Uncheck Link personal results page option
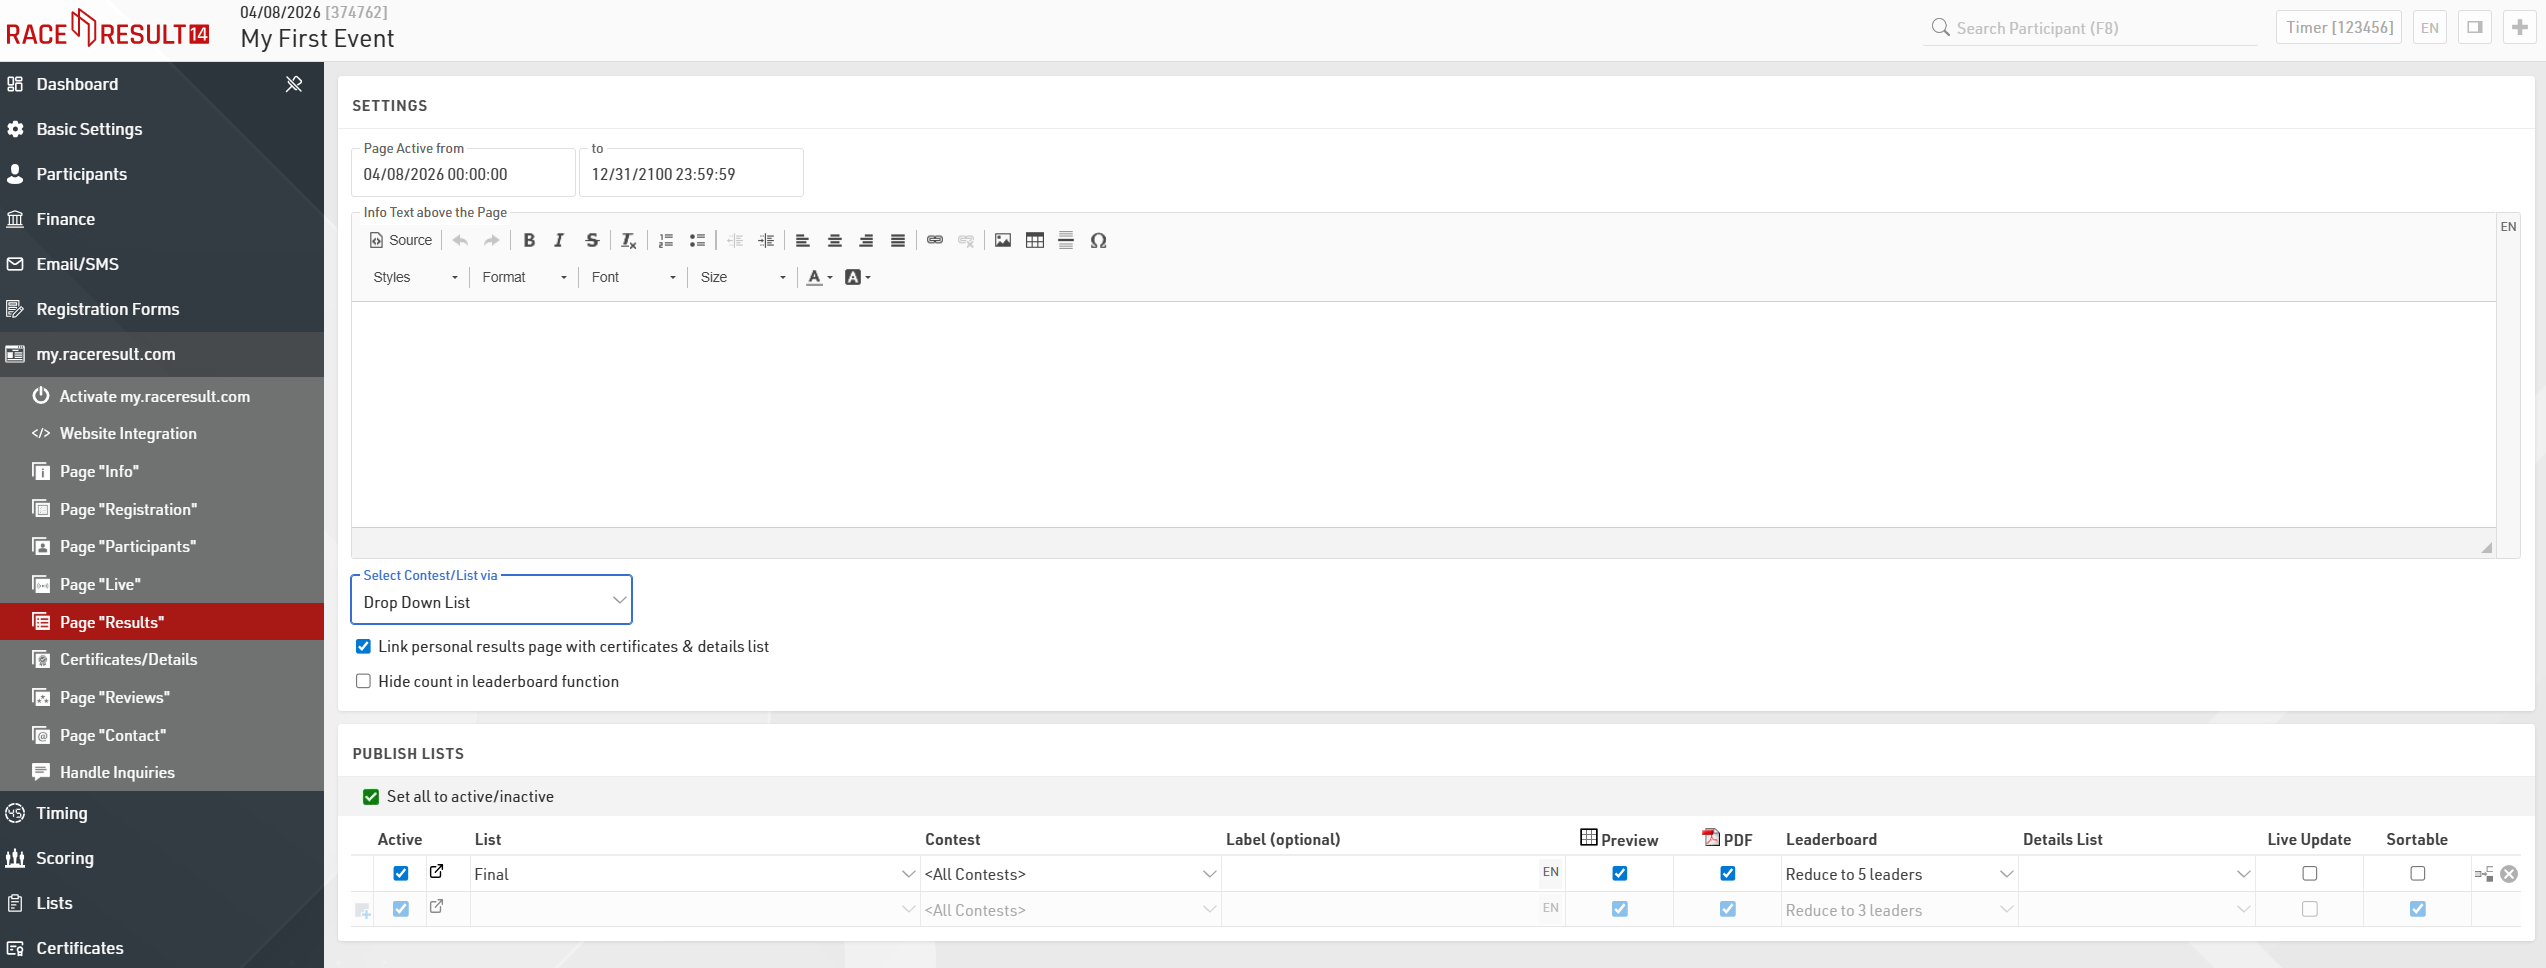 [x=364, y=647]
